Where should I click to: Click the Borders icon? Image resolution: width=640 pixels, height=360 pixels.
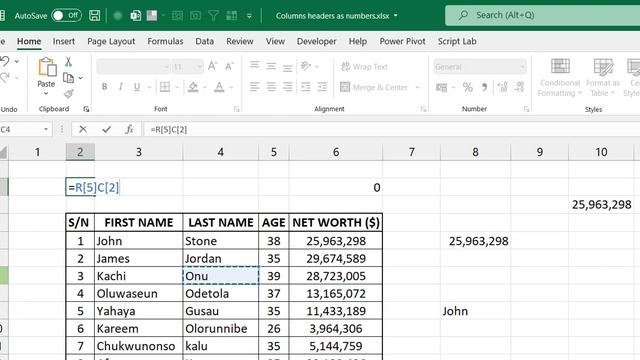(x=165, y=87)
